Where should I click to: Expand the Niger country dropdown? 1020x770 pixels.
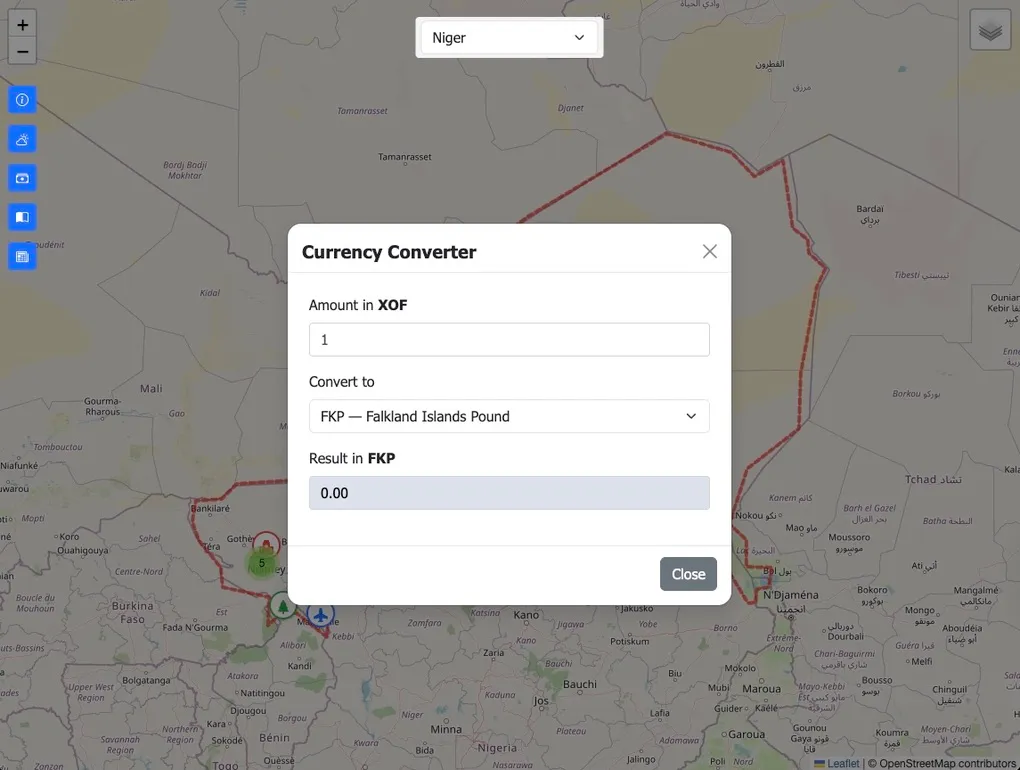point(509,38)
